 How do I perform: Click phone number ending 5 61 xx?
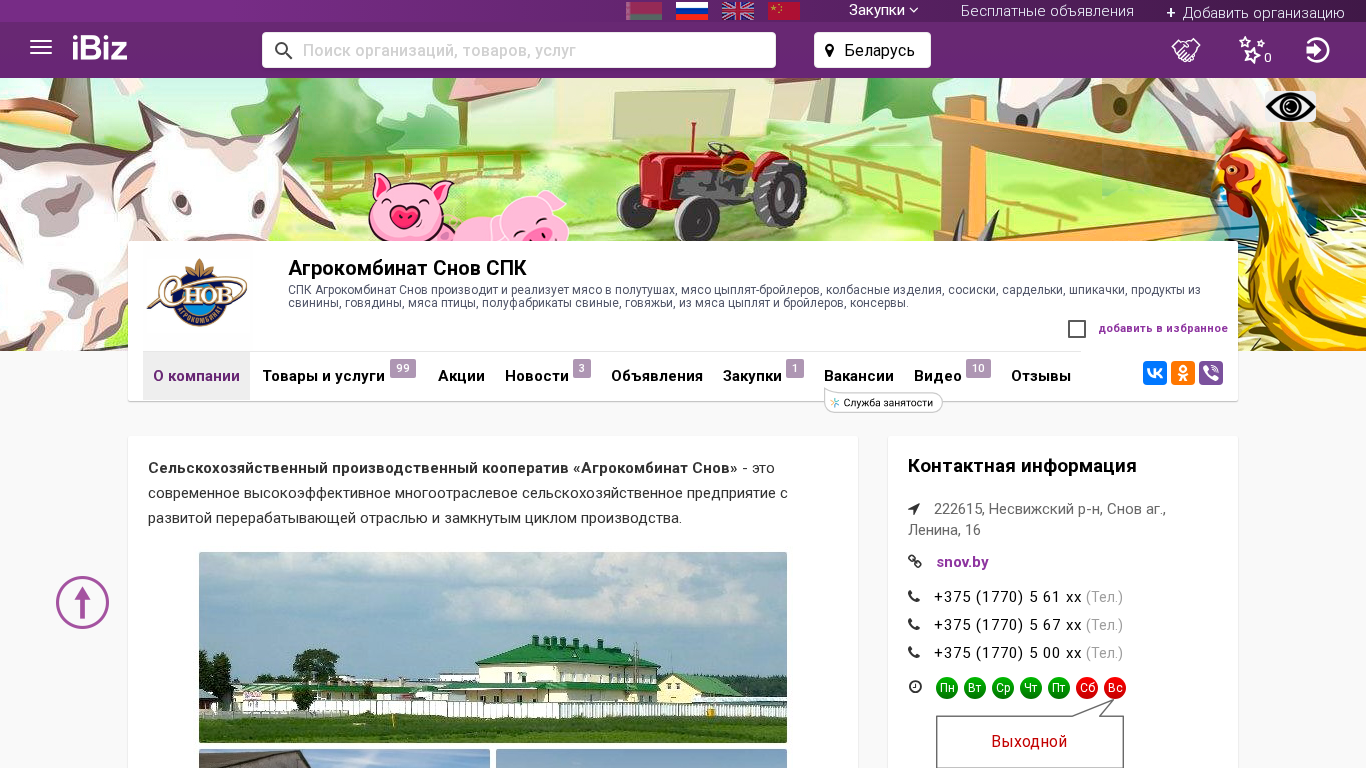coord(1008,597)
